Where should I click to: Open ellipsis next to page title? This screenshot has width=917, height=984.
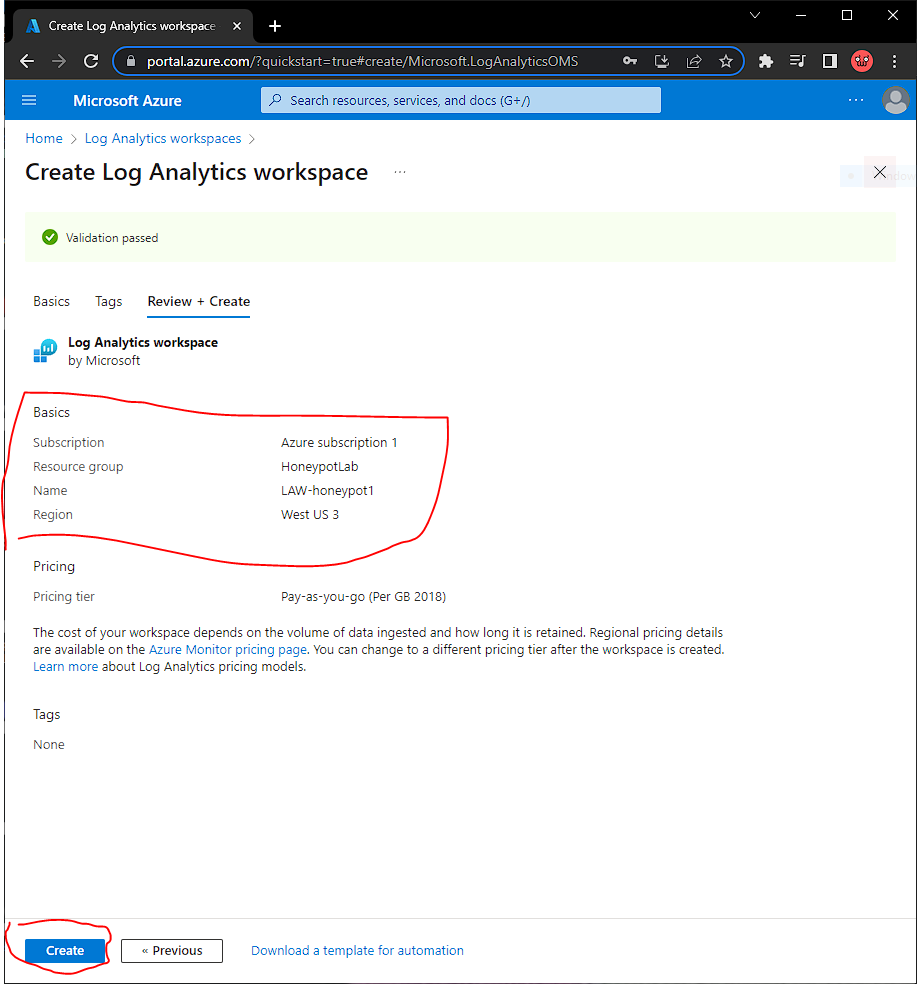[400, 172]
